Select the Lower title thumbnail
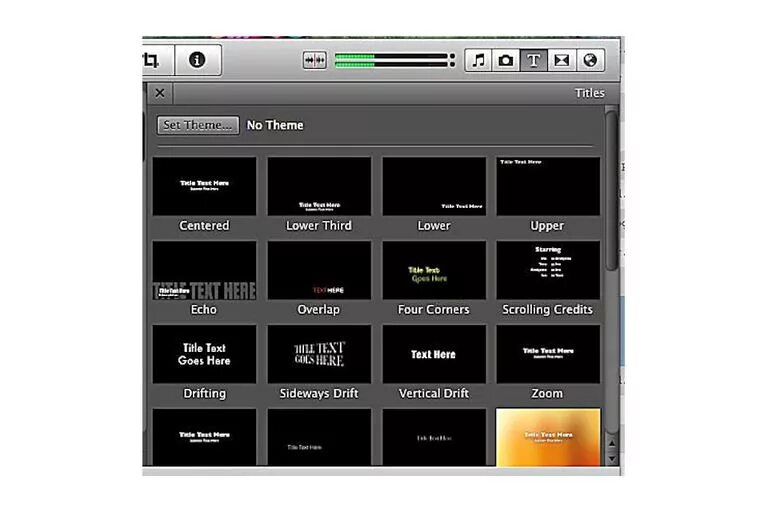 point(434,186)
